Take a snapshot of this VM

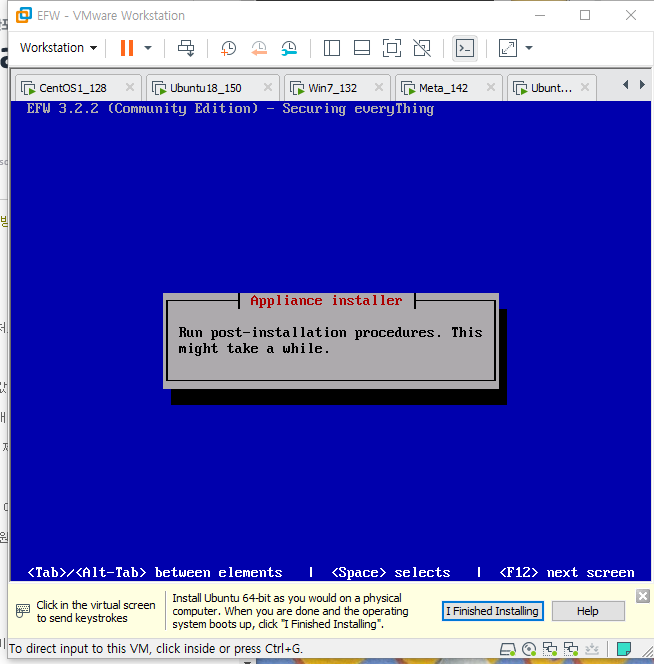click(x=228, y=48)
